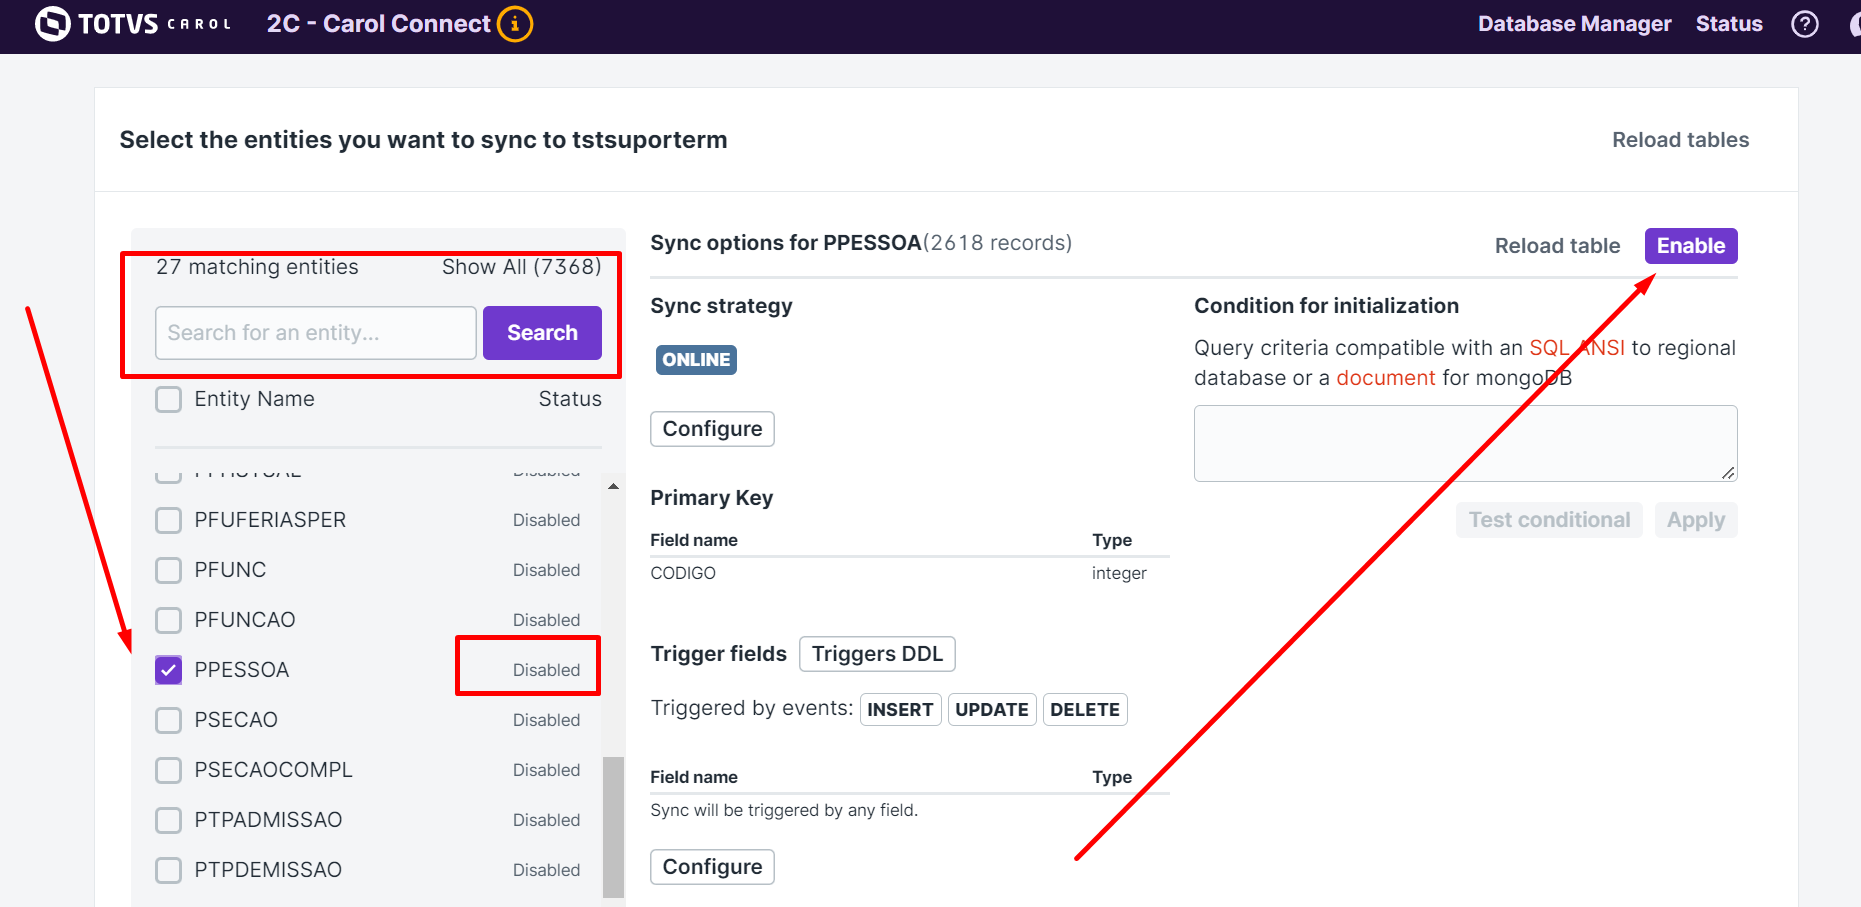Uncheck the PPESSOA entity
This screenshot has width=1861, height=907.
tap(168, 670)
